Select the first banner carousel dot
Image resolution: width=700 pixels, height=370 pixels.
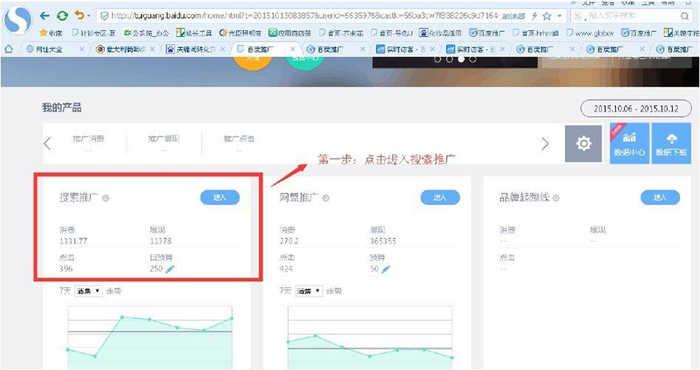pos(438,59)
